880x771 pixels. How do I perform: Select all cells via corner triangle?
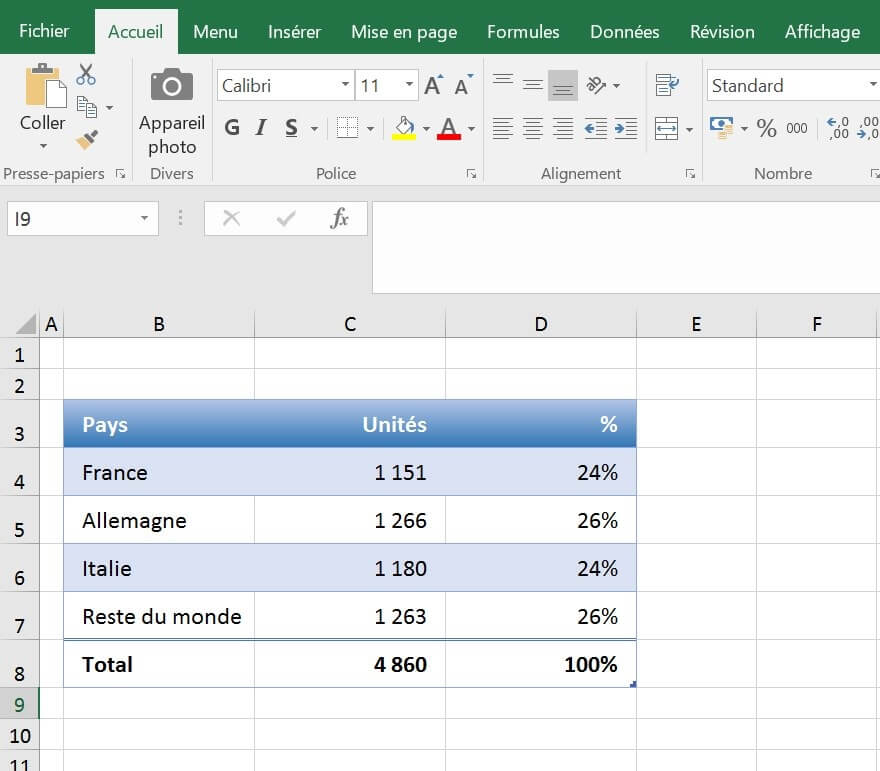(x=26, y=324)
